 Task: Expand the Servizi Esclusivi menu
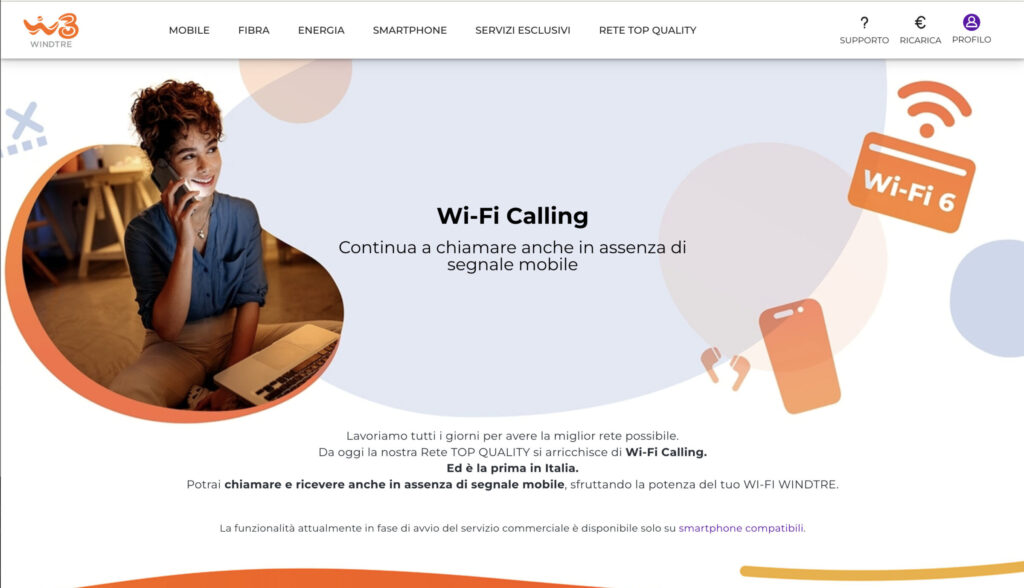point(522,30)
